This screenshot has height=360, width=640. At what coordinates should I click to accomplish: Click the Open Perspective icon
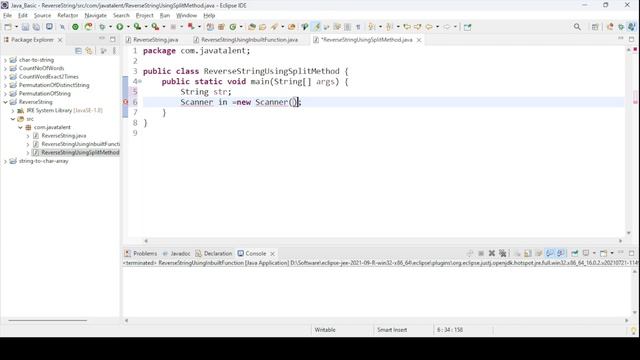(x=595, y=27)
